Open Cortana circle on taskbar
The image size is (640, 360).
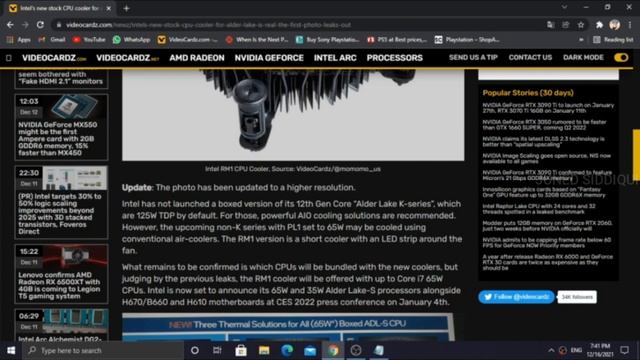pyautogui.click(x=195, y=350)
